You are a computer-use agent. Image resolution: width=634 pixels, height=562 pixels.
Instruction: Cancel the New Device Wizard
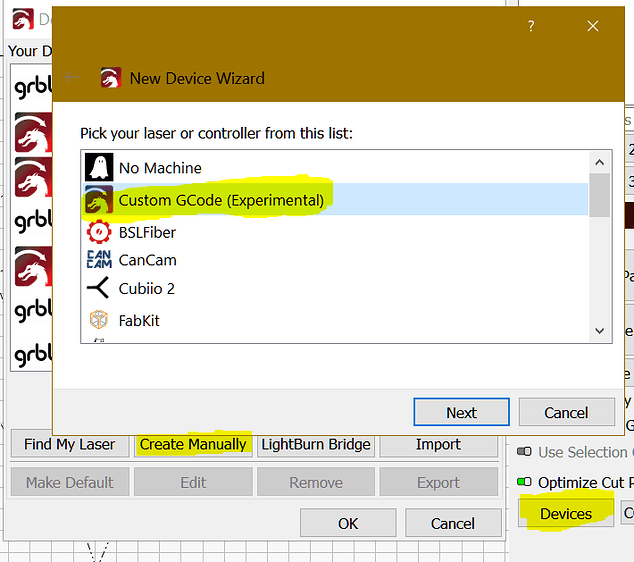point(566,412)
